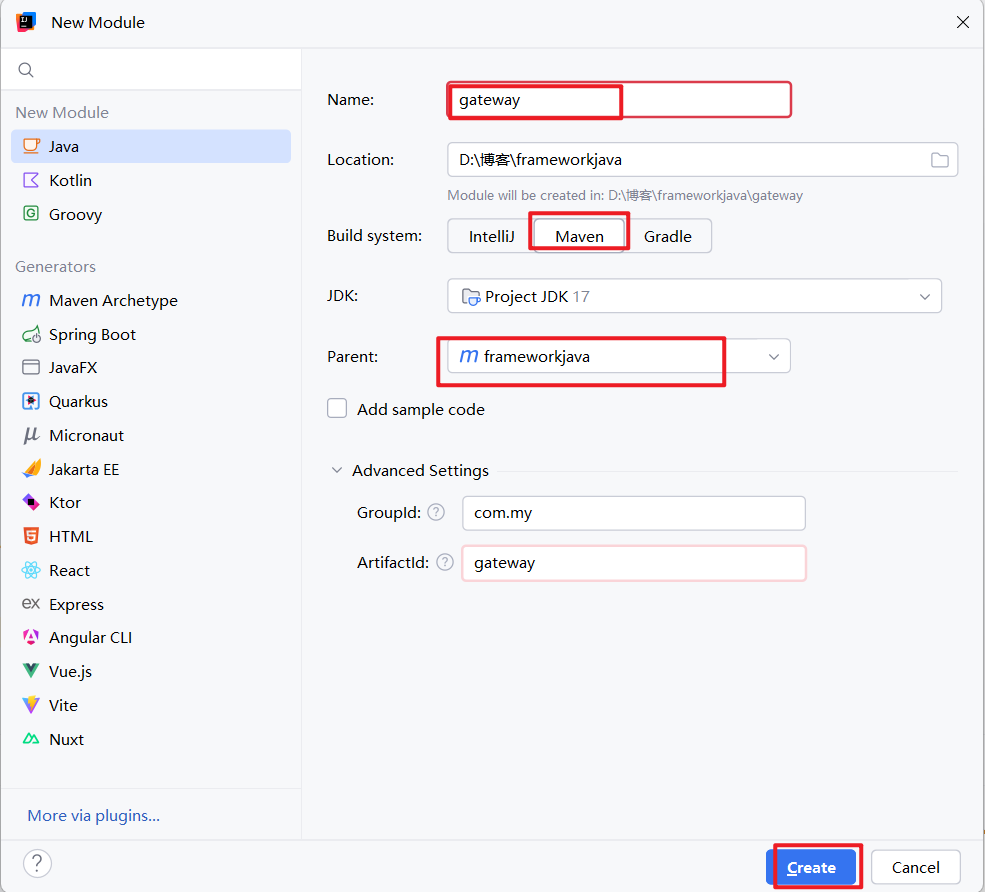Click the Name input field
This screenshot has width=985, height=892.
619,100
